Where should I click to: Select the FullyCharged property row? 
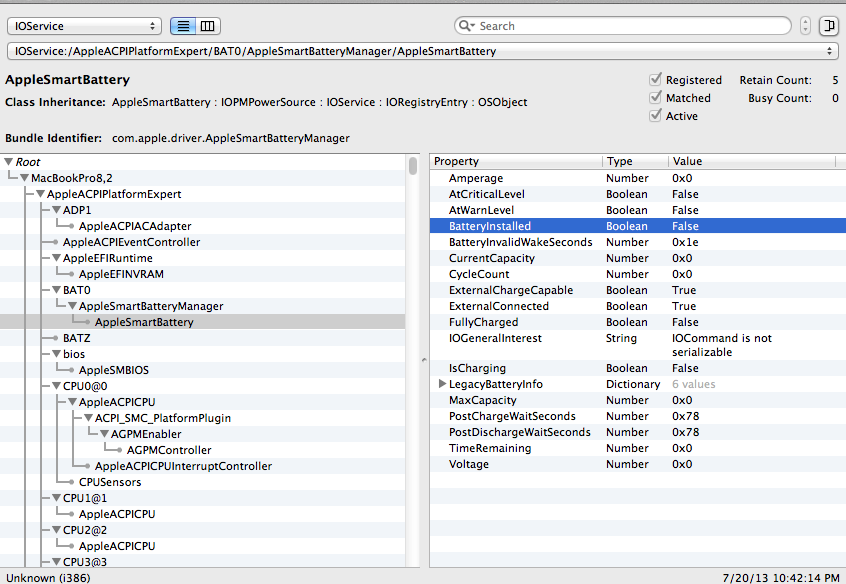click(x=638, y=322)
